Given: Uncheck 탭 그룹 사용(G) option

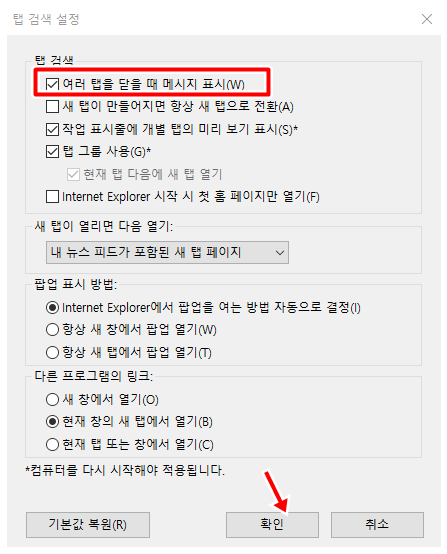Looking at the screenshot, I should tap(52, 152).
